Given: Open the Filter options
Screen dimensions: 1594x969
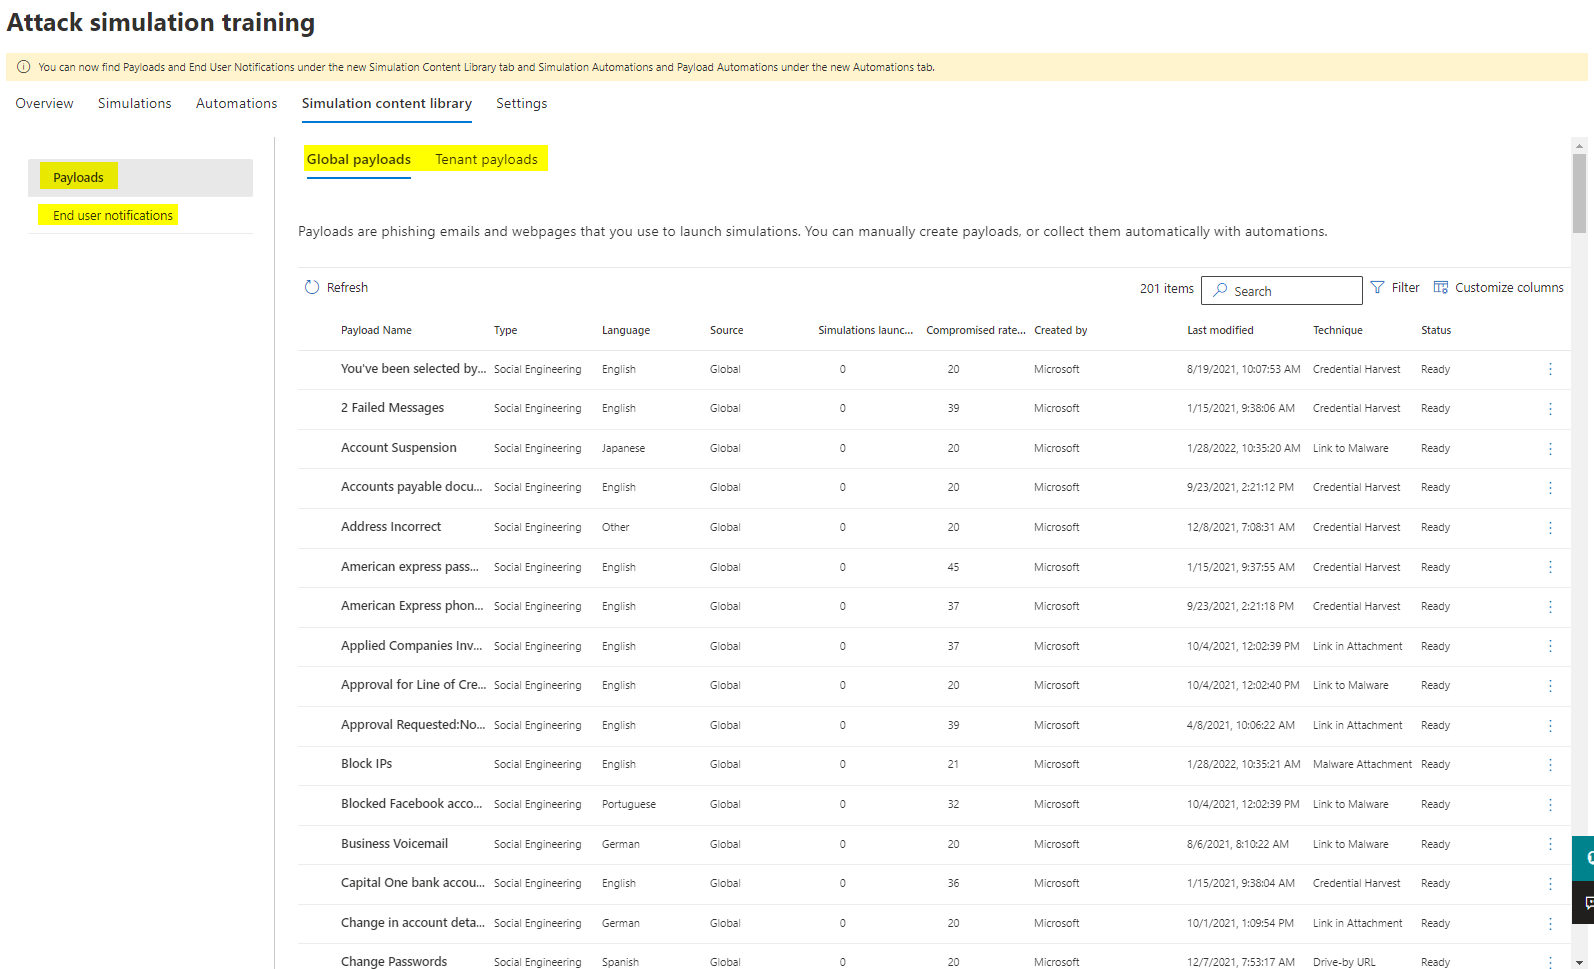Looking at the screenshot, I should click(x=1395, y=288).
